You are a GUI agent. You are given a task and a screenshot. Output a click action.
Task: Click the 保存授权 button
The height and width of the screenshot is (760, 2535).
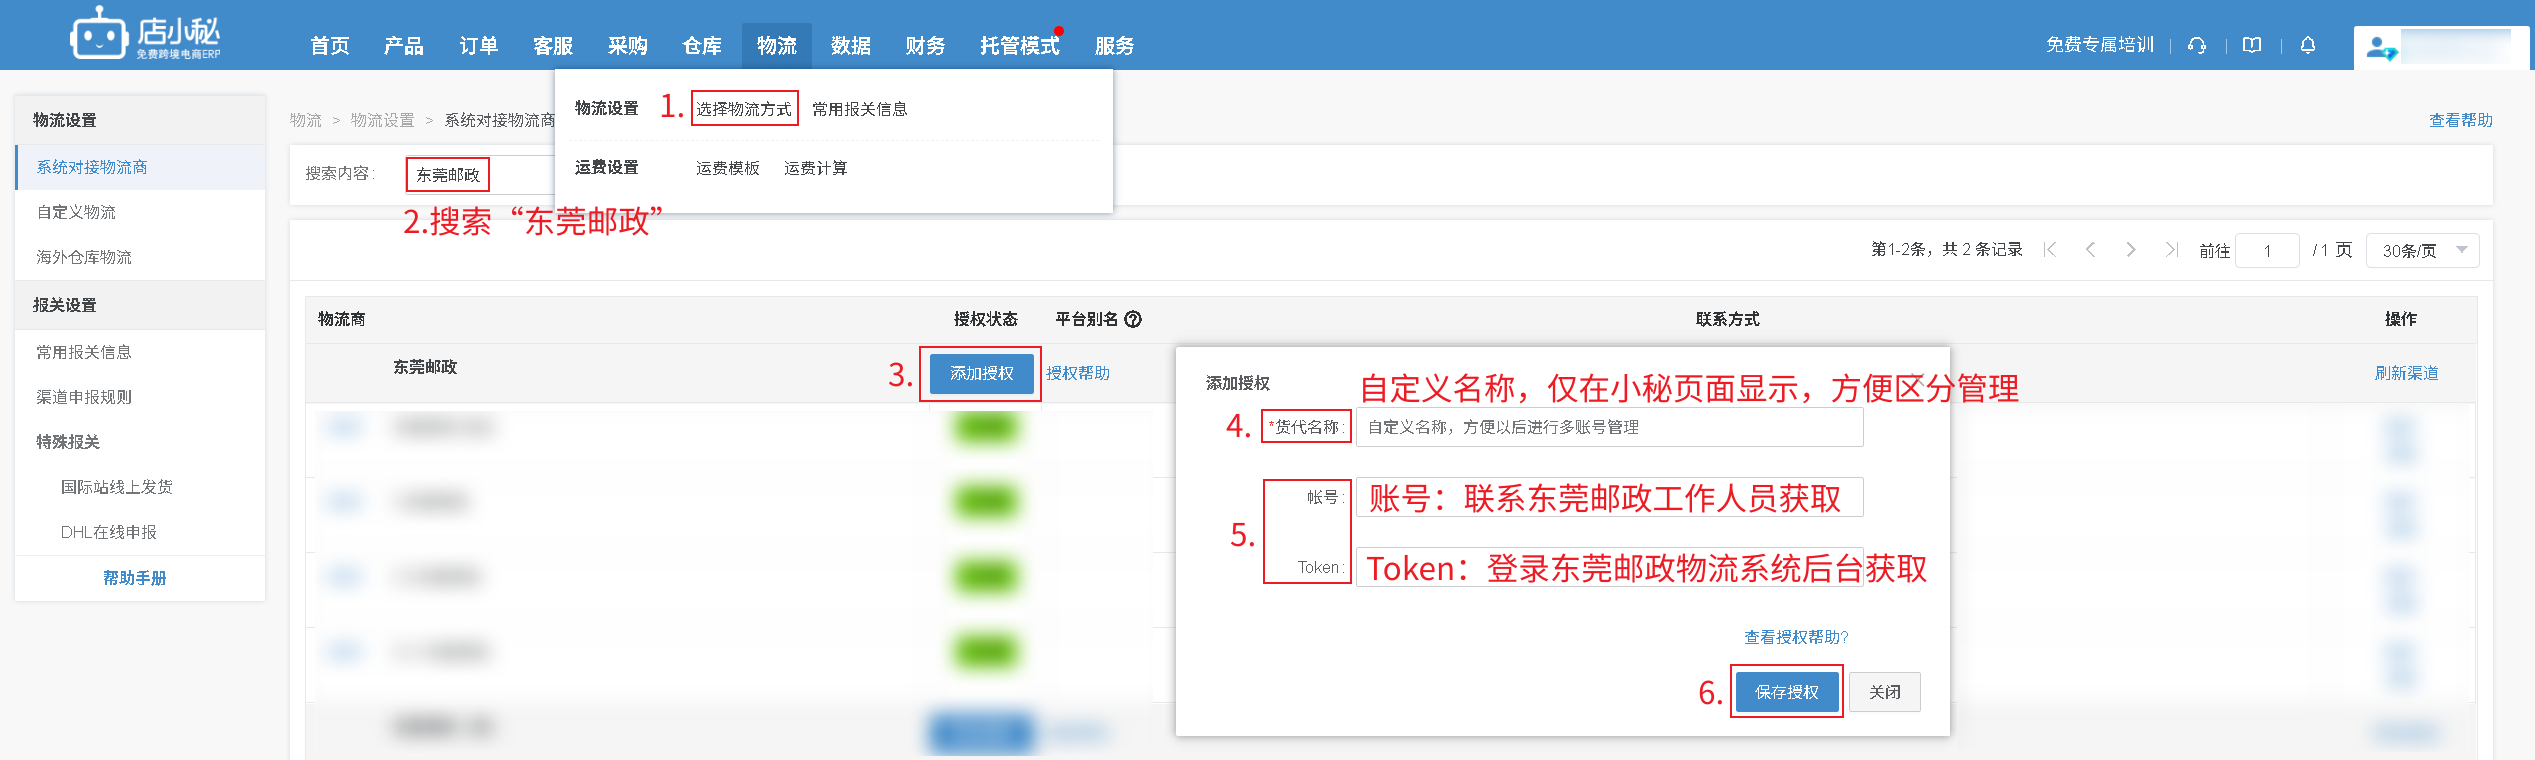[x=1786, y=692]
